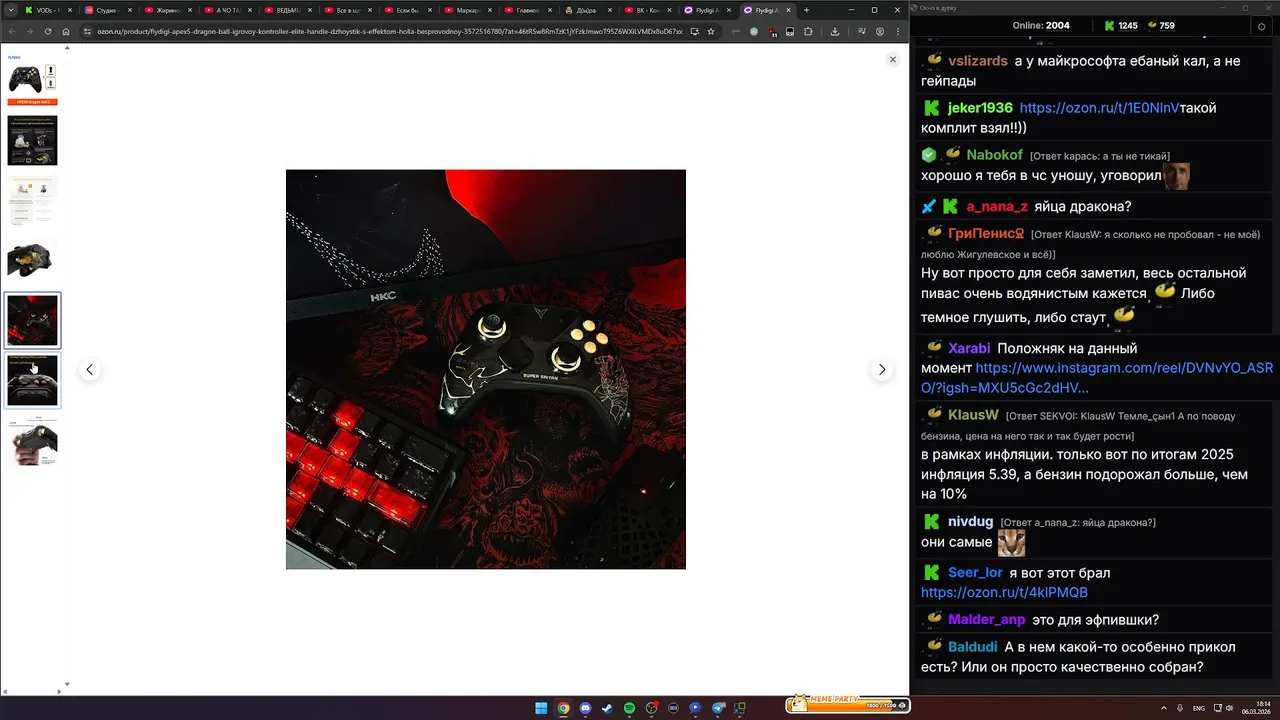The width and height of the screenshot is (1280, 720).
Task: Open Chrome from the taskbar
Action: [563, 708]
